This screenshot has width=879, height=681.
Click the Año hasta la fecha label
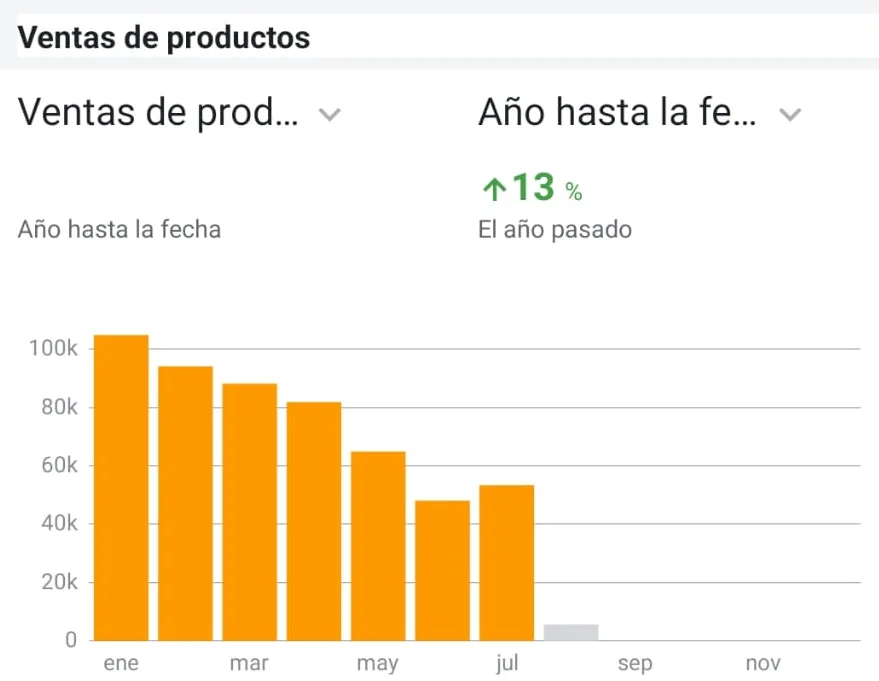[x=119, y=230]
